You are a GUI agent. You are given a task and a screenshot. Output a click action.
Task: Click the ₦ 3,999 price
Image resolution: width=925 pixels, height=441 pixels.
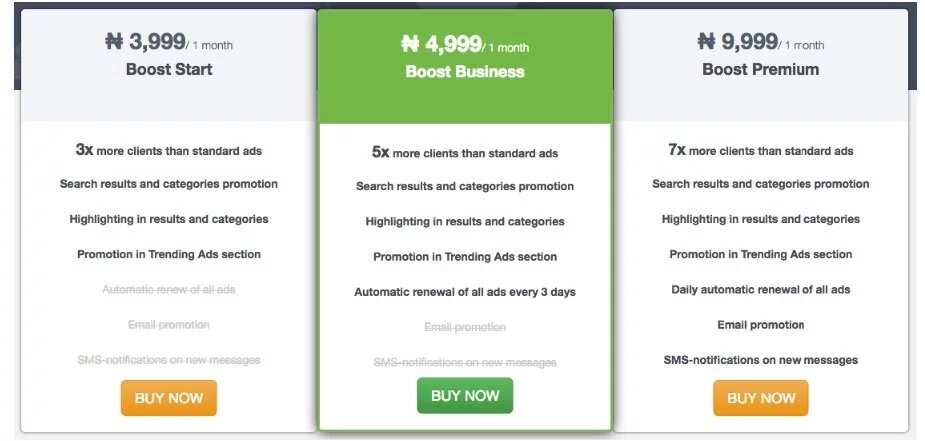pos(145,41)
